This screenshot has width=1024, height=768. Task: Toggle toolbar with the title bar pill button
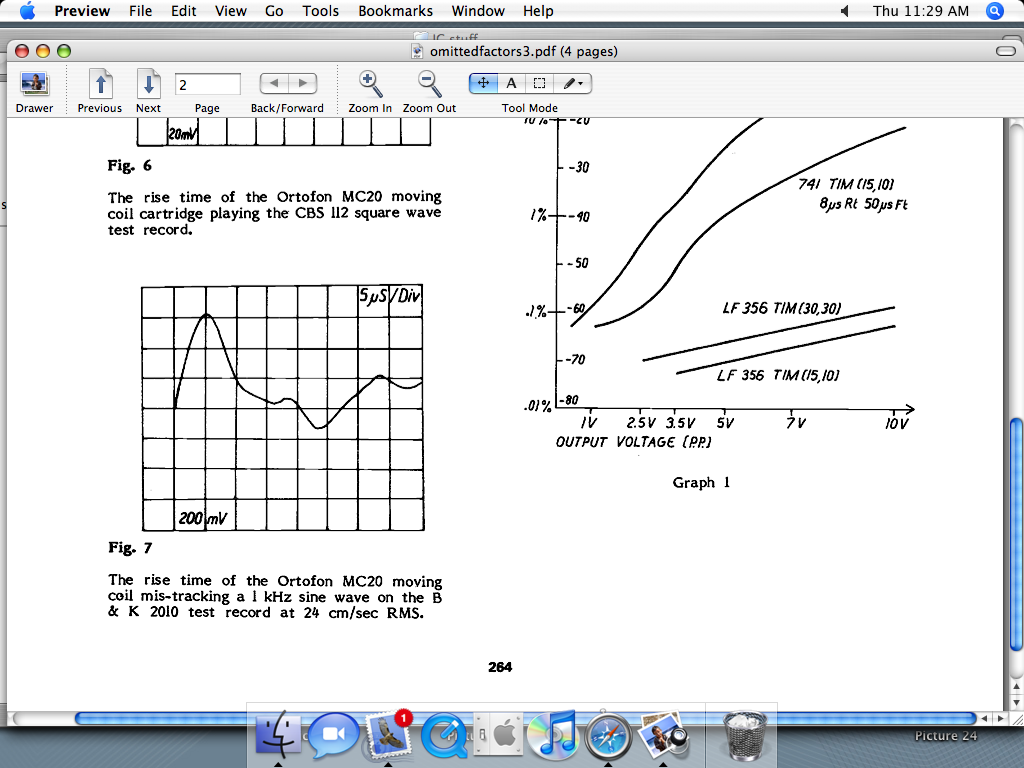point(1005,51)
